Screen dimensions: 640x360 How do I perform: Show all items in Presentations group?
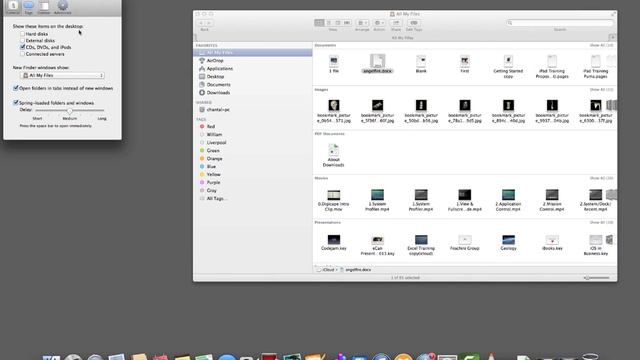(601, 222)
